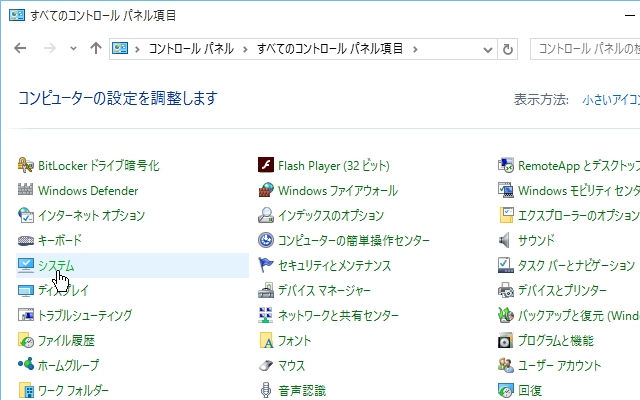The height and width of the screenshot is (400, 640).
Task: Refresh the Control Panel view
Action: [x=508, y=49]
